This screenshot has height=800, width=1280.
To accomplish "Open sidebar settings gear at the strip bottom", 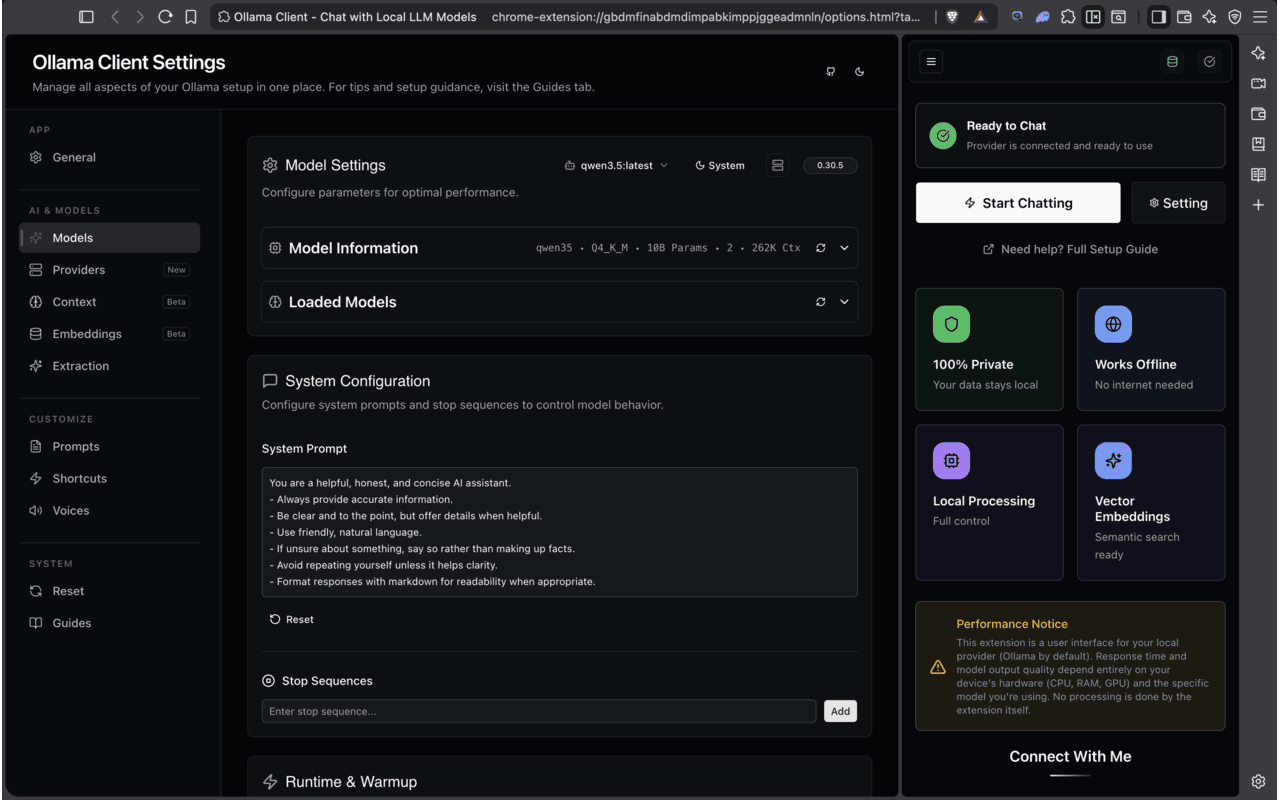I will pyautogui.click(x=1258, y=781).
